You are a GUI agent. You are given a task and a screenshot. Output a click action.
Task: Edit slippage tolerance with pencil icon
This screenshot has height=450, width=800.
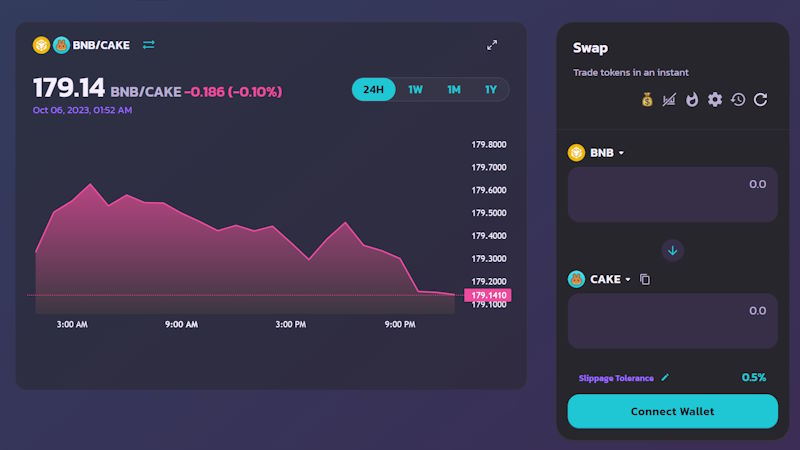665,378
